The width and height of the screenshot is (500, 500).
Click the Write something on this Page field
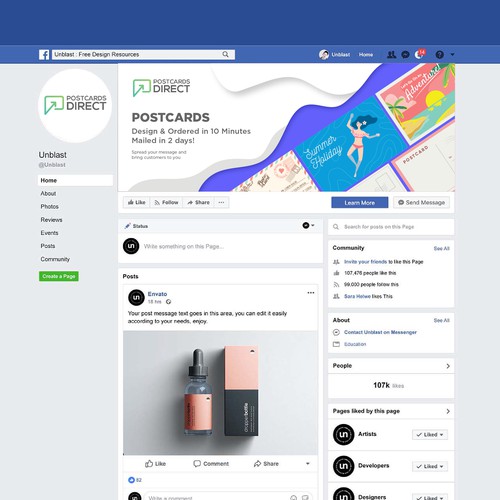(x=184, y=247)
